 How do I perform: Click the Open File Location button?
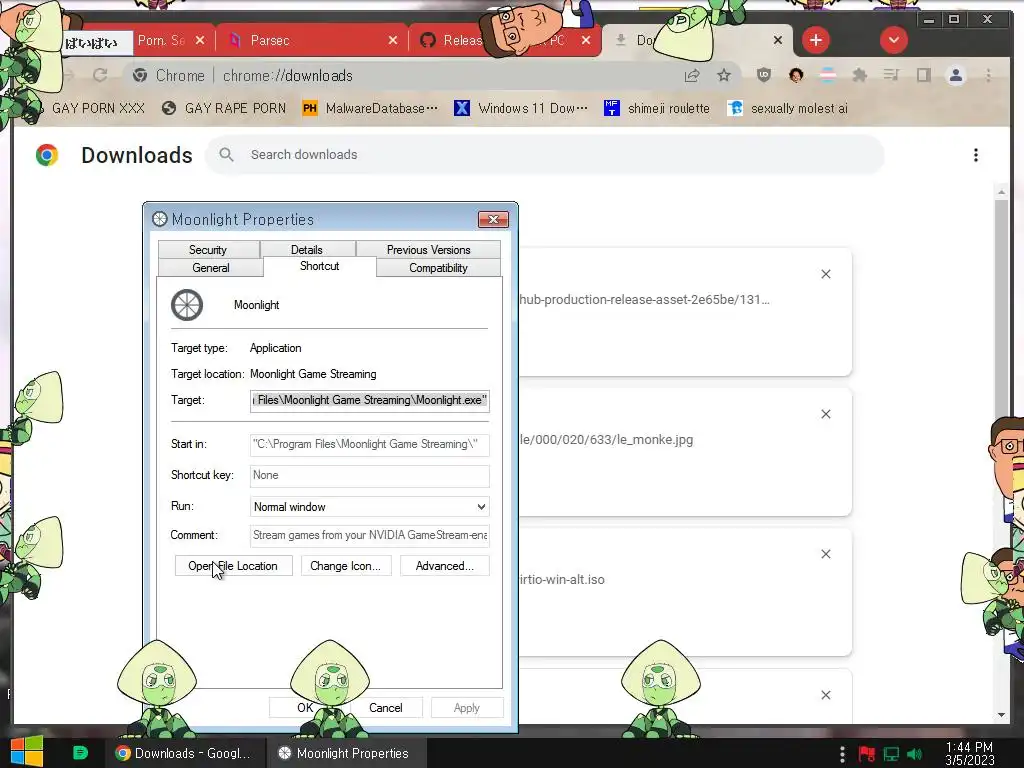233,566
